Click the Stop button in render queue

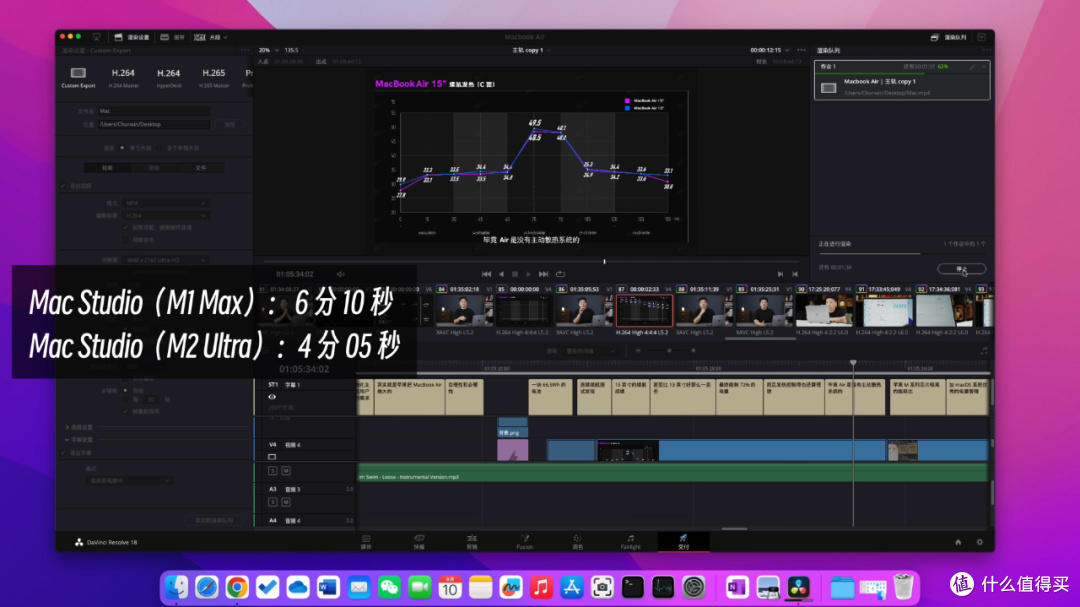(963, 269)
